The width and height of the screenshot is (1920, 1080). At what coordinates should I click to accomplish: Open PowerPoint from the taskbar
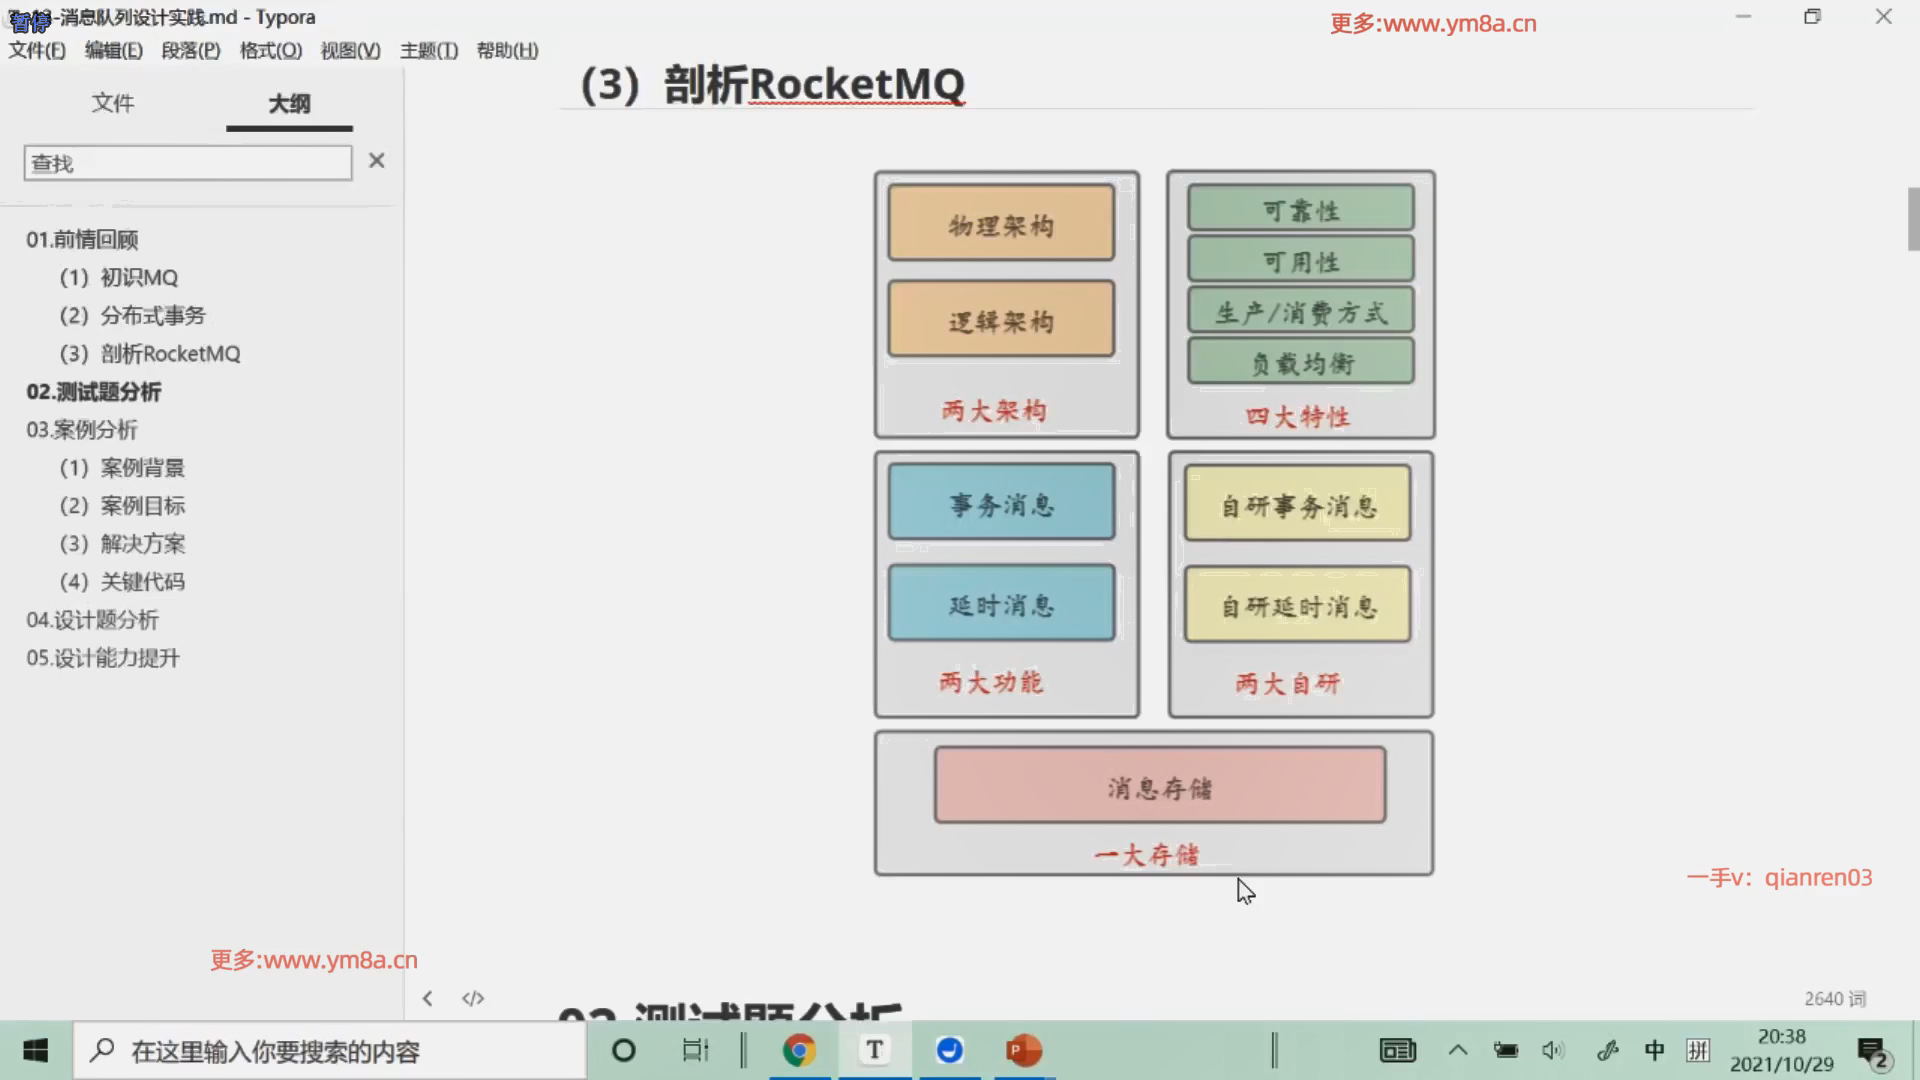click(1023, 1050)
